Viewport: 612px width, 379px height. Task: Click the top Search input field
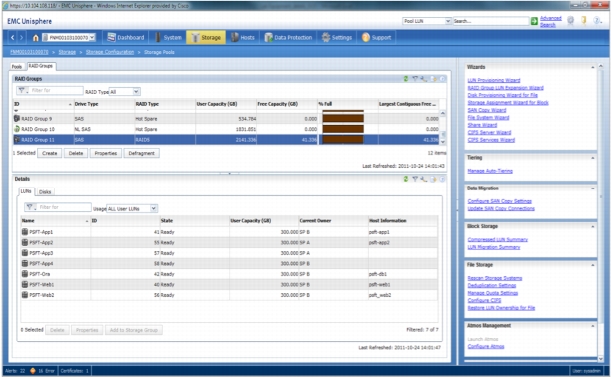pos(491,21)
